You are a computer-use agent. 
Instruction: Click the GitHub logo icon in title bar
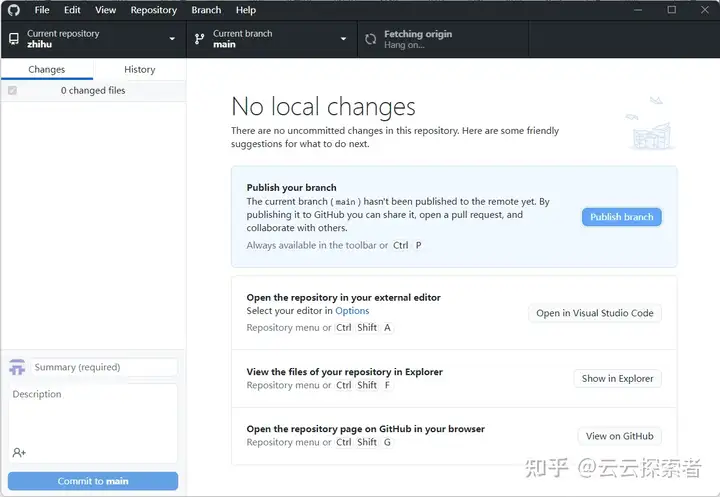14,10
